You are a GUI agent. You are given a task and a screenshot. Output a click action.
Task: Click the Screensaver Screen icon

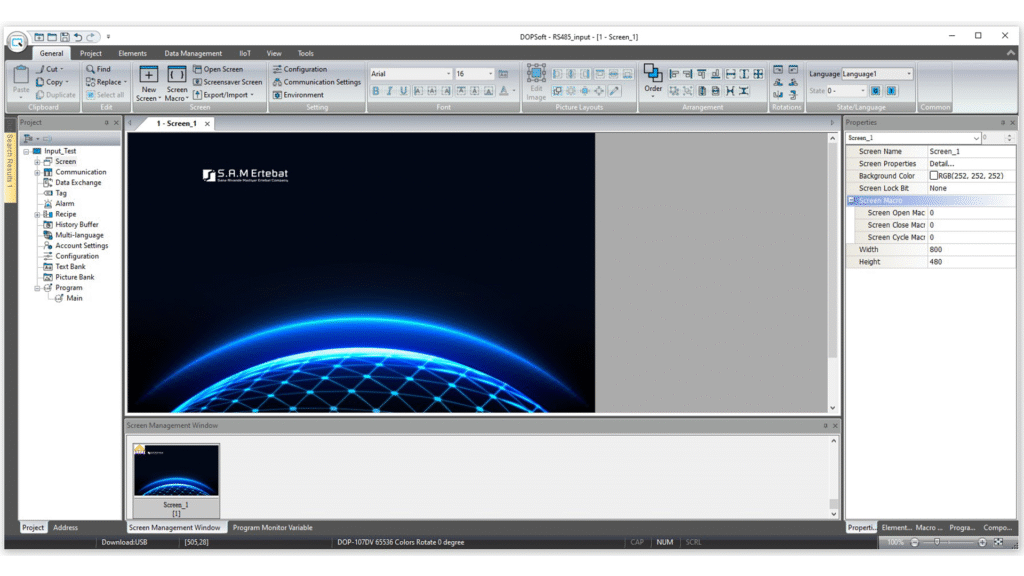point(197,82)
